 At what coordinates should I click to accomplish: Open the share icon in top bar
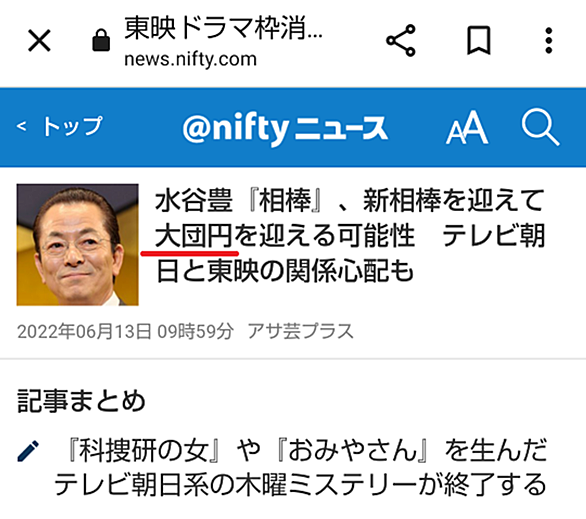point(401,40)
